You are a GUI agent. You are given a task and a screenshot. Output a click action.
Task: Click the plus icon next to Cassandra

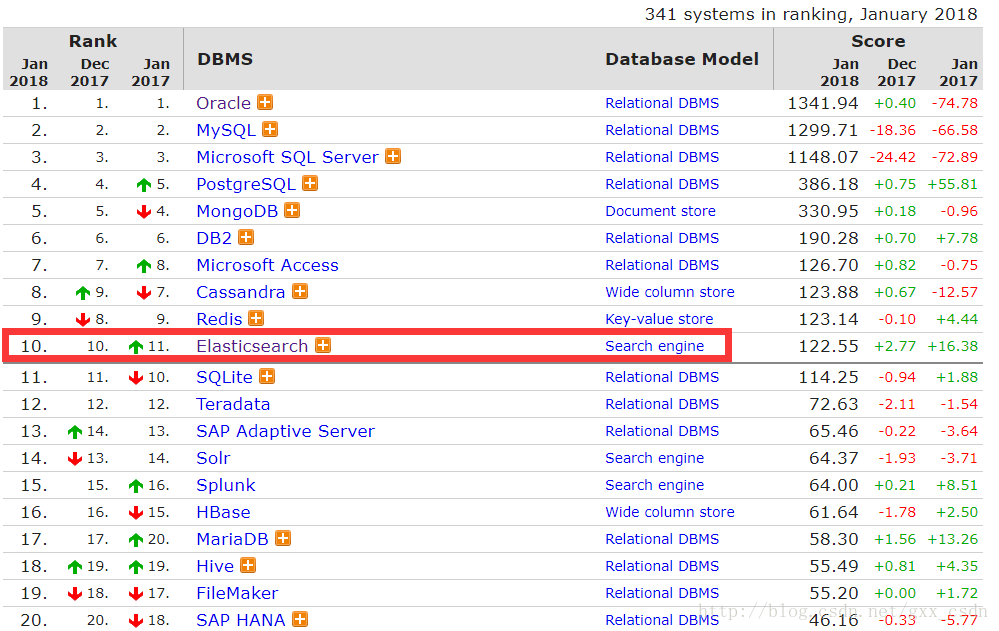click(299, 291)
